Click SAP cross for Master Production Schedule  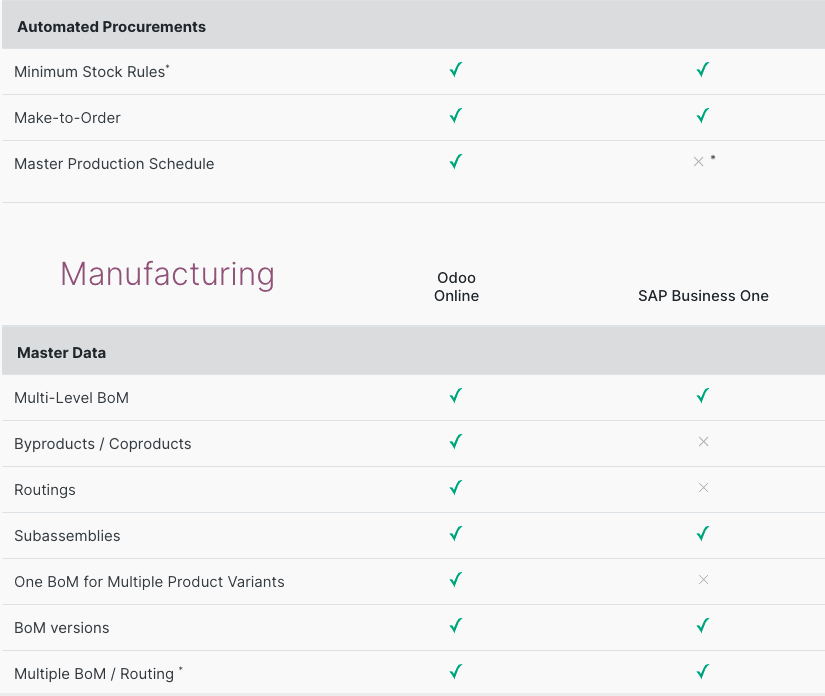coord(699,162)
